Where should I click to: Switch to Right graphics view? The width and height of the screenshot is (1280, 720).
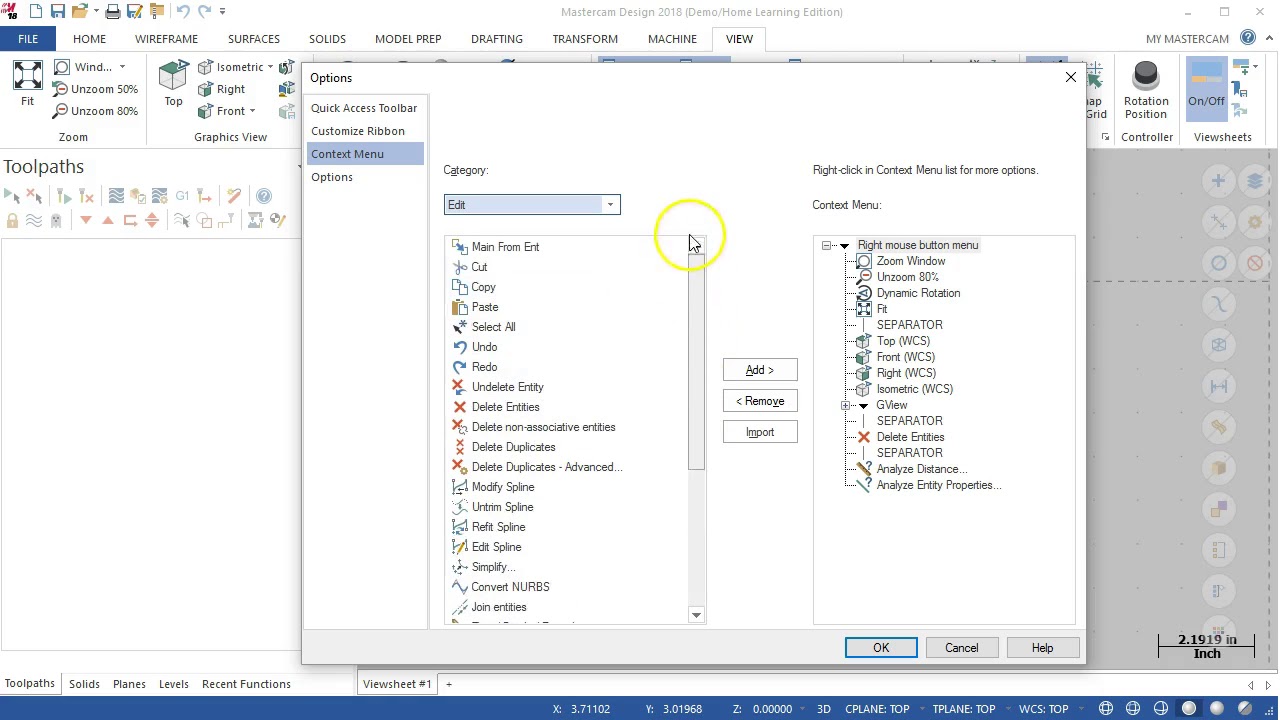(x=222, y=89)
